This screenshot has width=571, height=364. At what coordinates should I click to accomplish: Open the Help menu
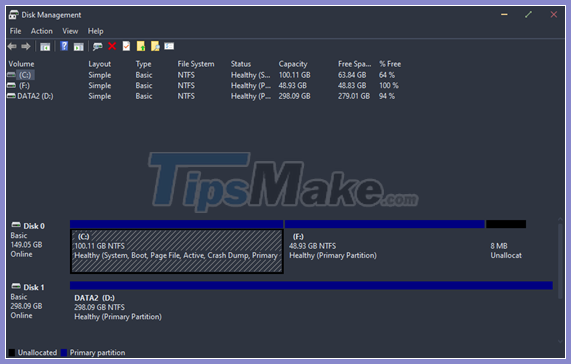coord(95,31)
